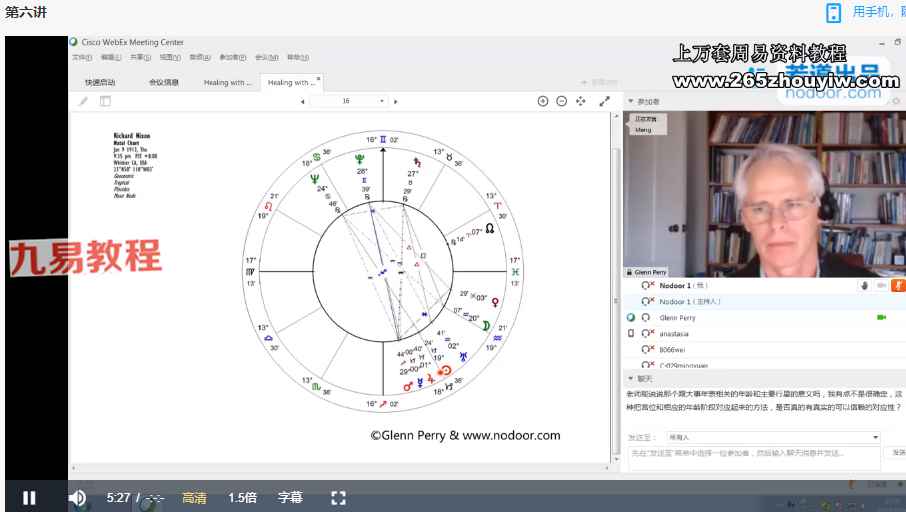Viewport: 906px width, 512px height.
Task: Click the Cisco WebEx Meeting Center title
Action: tap(132, 42)
